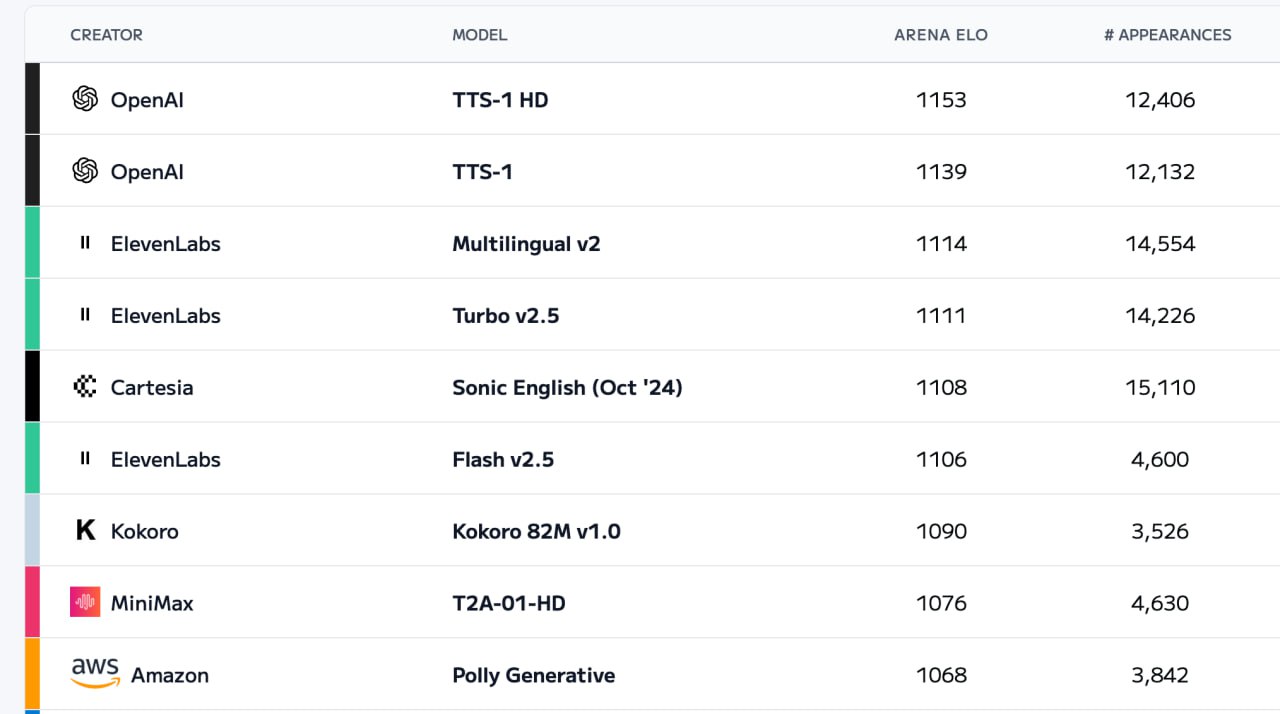Sort by the # Appearances column header
The width and height of the screenshot is (1280, 714).
tap(1168, 35)
